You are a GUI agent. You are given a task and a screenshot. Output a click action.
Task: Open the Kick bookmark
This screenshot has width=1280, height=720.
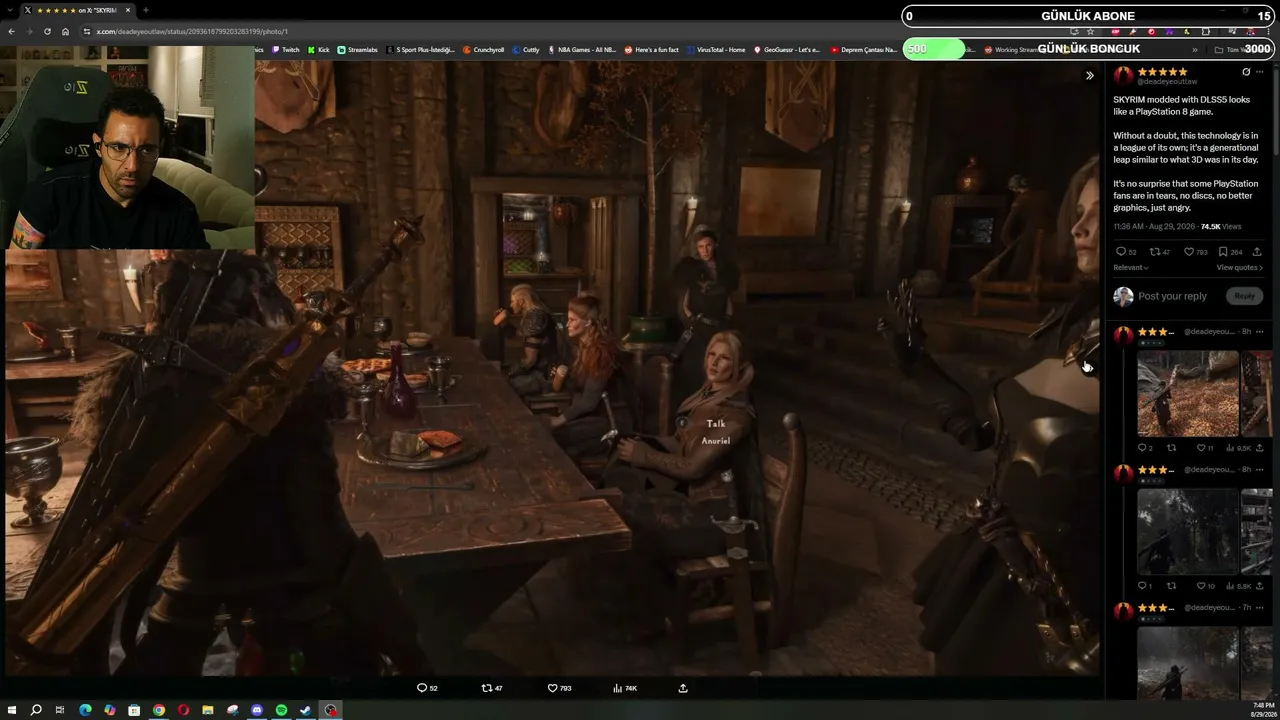click(319, 49)
